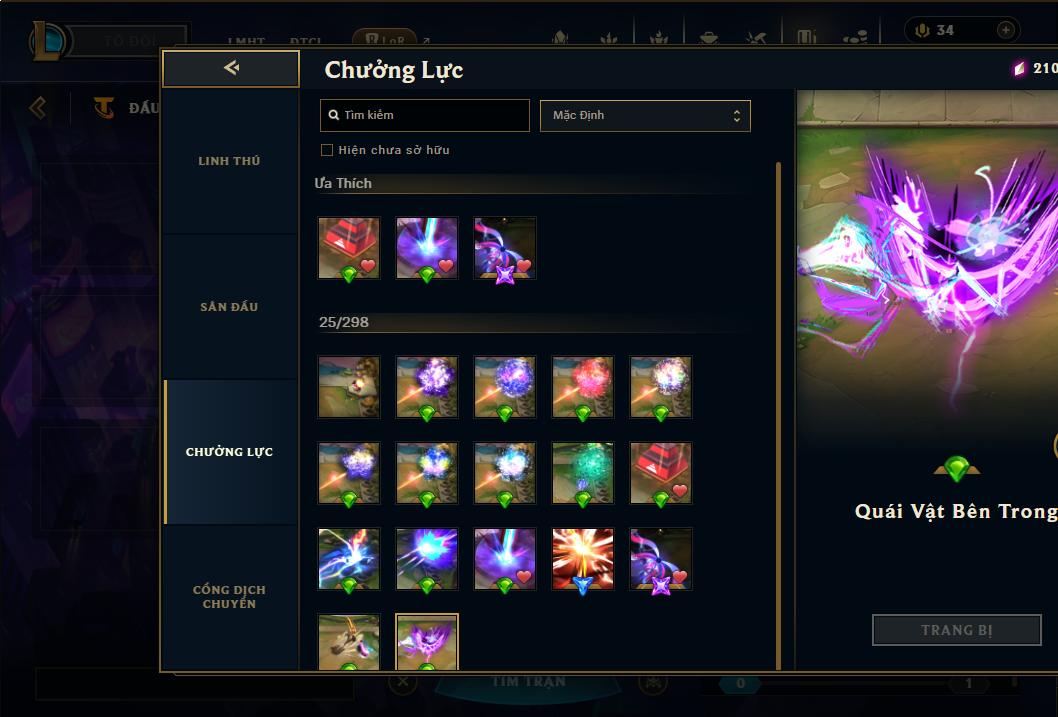Select the green firework boom thumbnail
1058x717 pixels.
(x=583, y=474)
